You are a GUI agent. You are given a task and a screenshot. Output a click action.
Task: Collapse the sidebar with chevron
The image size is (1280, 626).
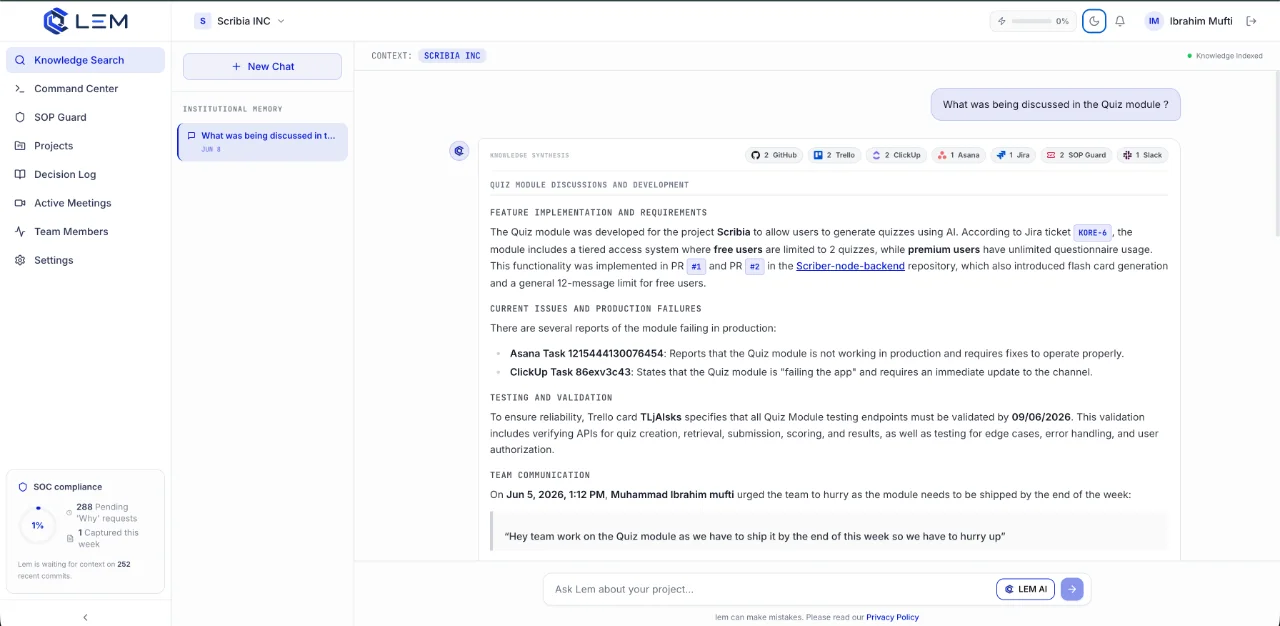pos(85,617)
